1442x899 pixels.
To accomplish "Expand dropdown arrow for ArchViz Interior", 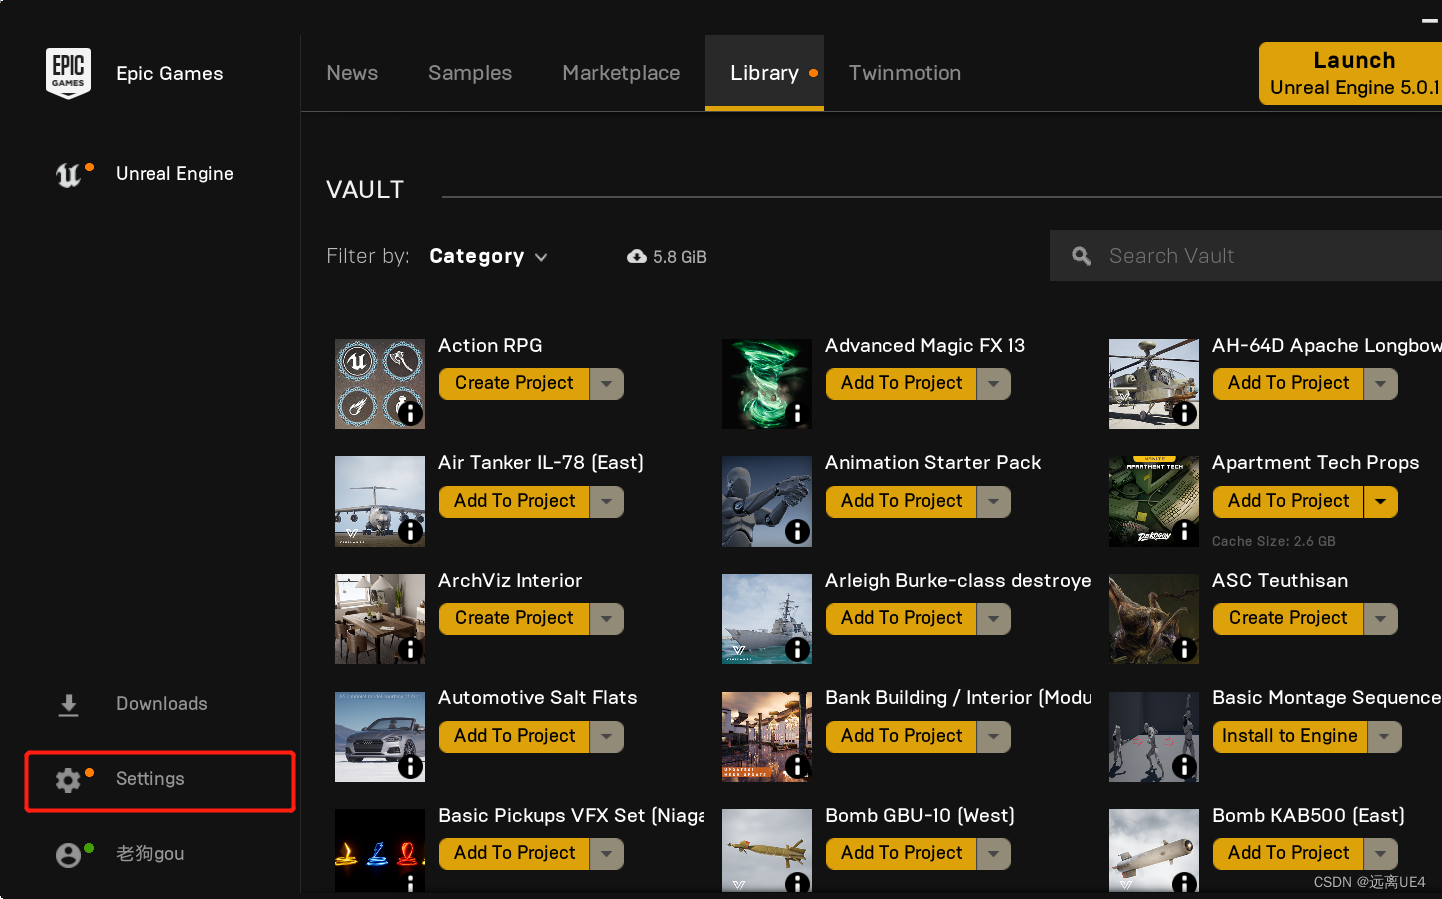I will tap(607, 619).
